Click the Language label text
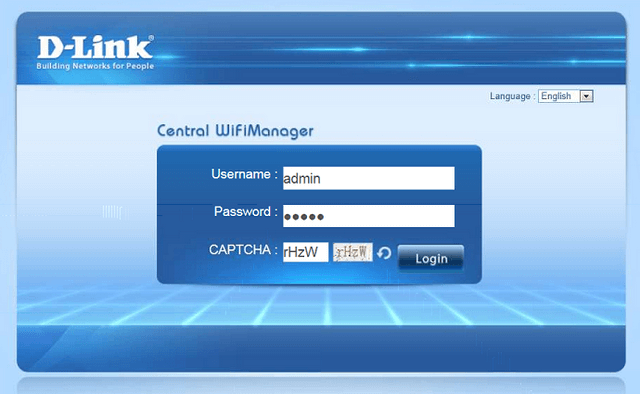The width and height of the screenshot is (640, 394). click(512, 96)
